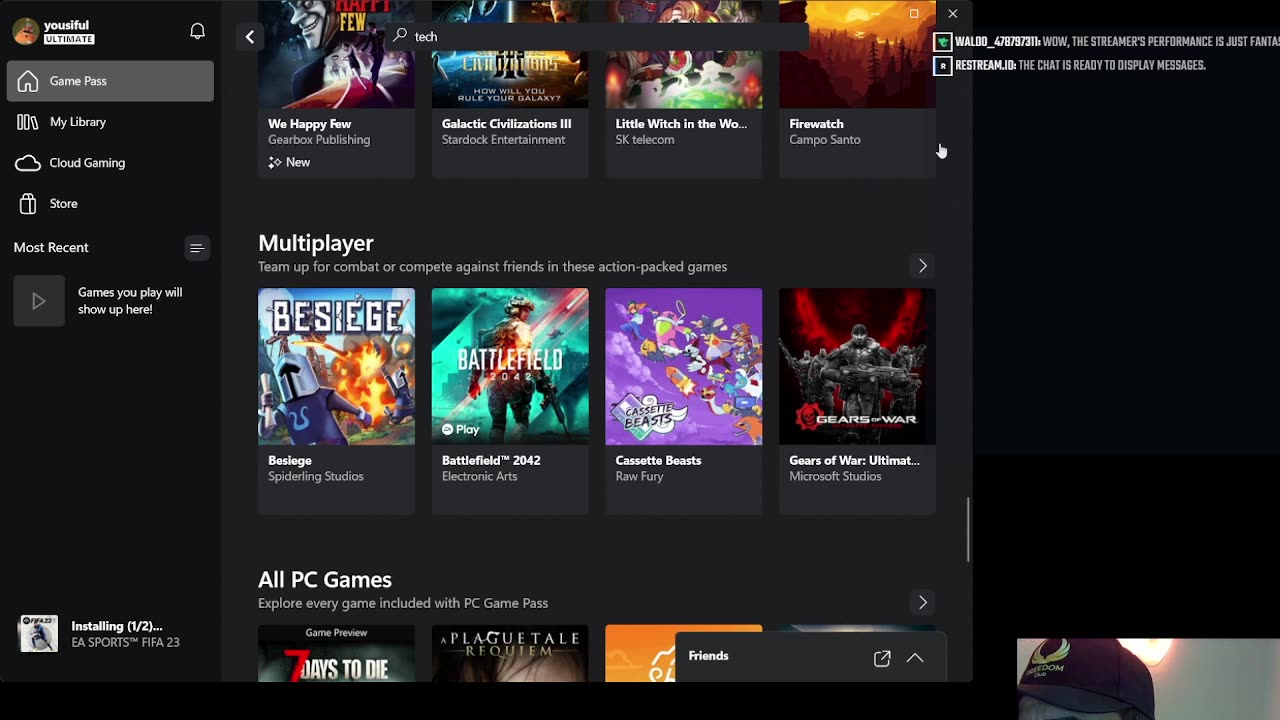The width and height of the screenshot is (1280, 720).
Task: Open the My Library books icon
Action: [28, 122]
